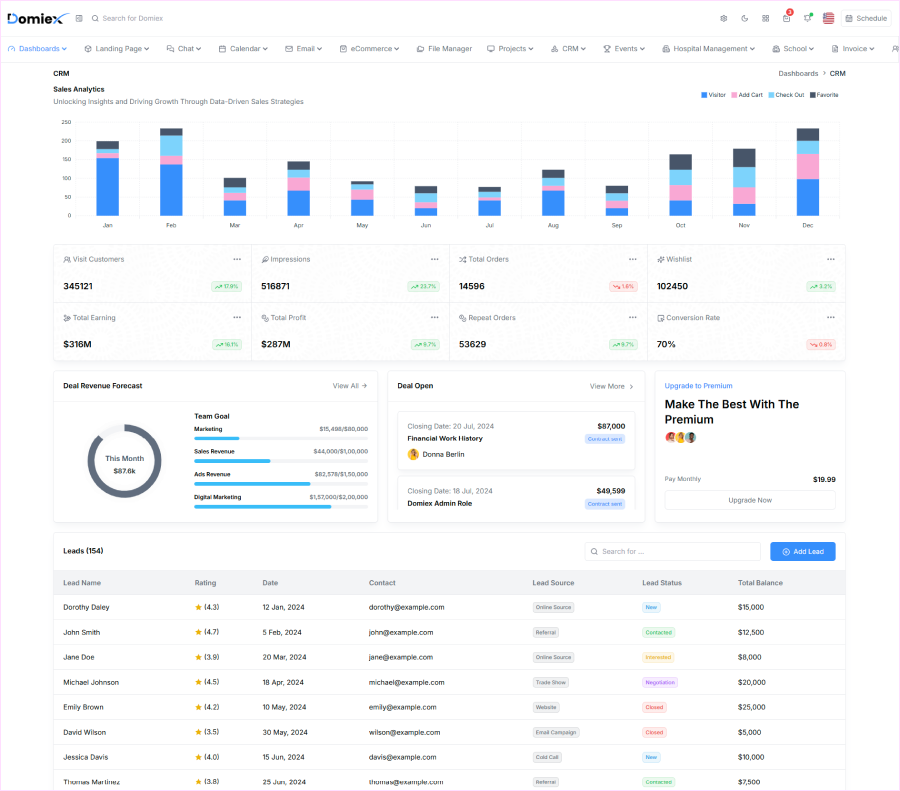
Task: Click the shopping bag icon with badge
Action: point(786,18)
